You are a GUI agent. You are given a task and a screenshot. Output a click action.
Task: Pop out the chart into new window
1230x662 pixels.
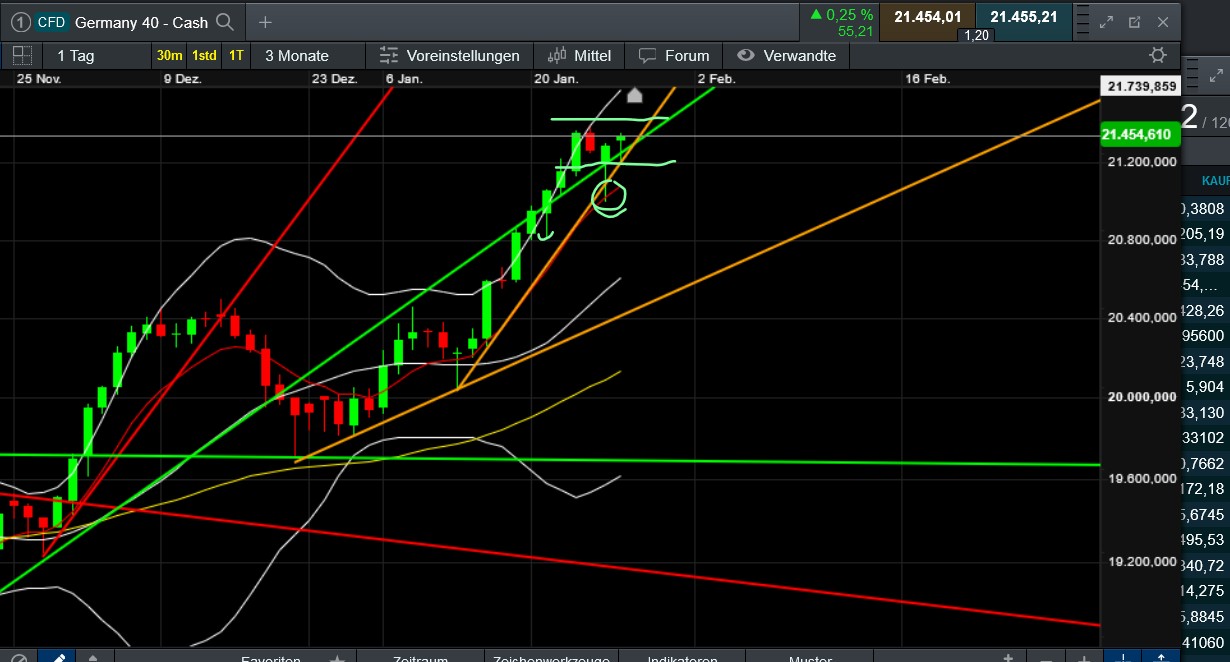(1134, 21)
